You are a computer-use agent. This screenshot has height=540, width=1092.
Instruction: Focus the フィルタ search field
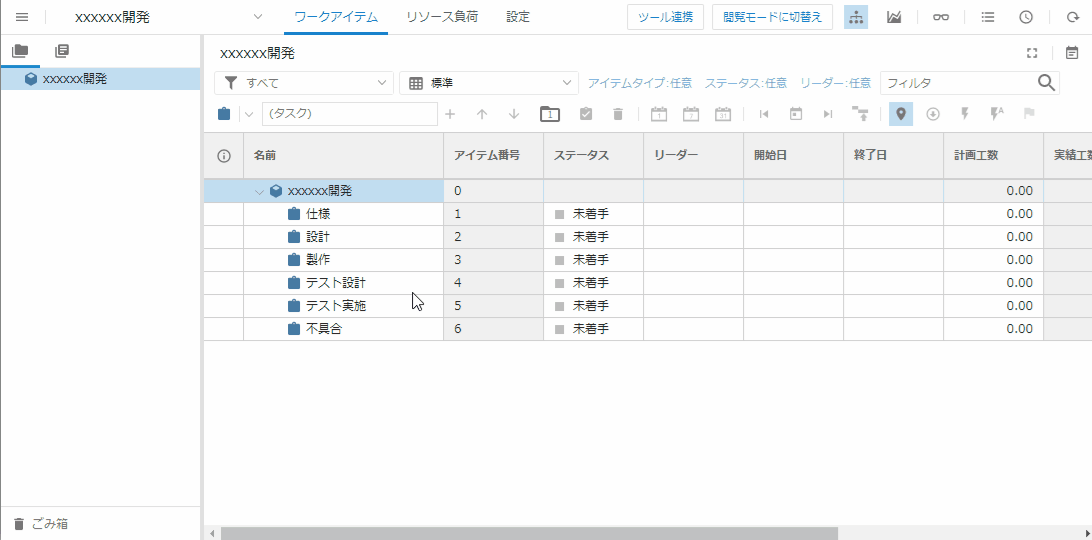(958, 83)
